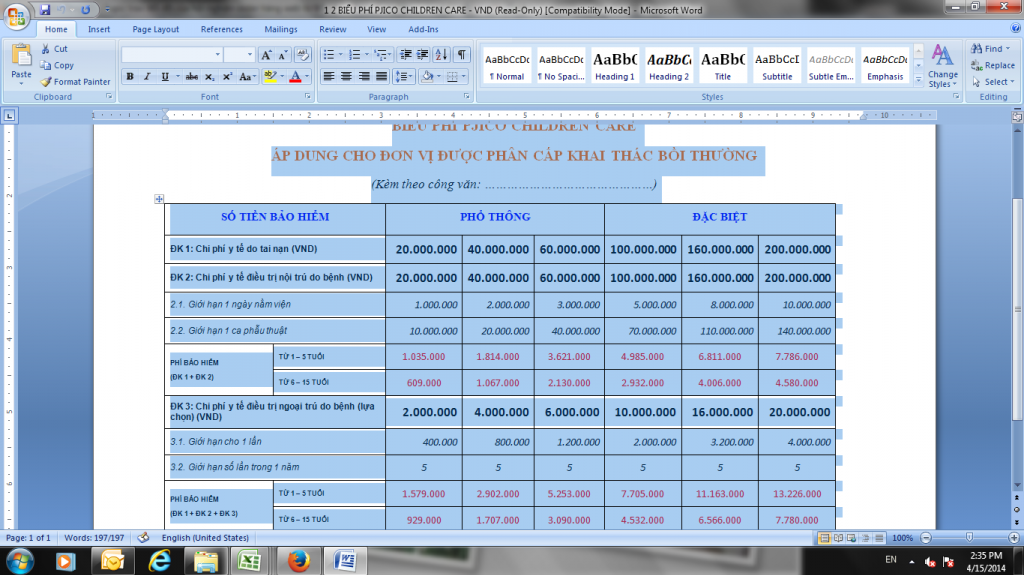Toggle Superscript formatting
The width and height of the screenshot is (1024, 575).
click(x=227, y=76)
